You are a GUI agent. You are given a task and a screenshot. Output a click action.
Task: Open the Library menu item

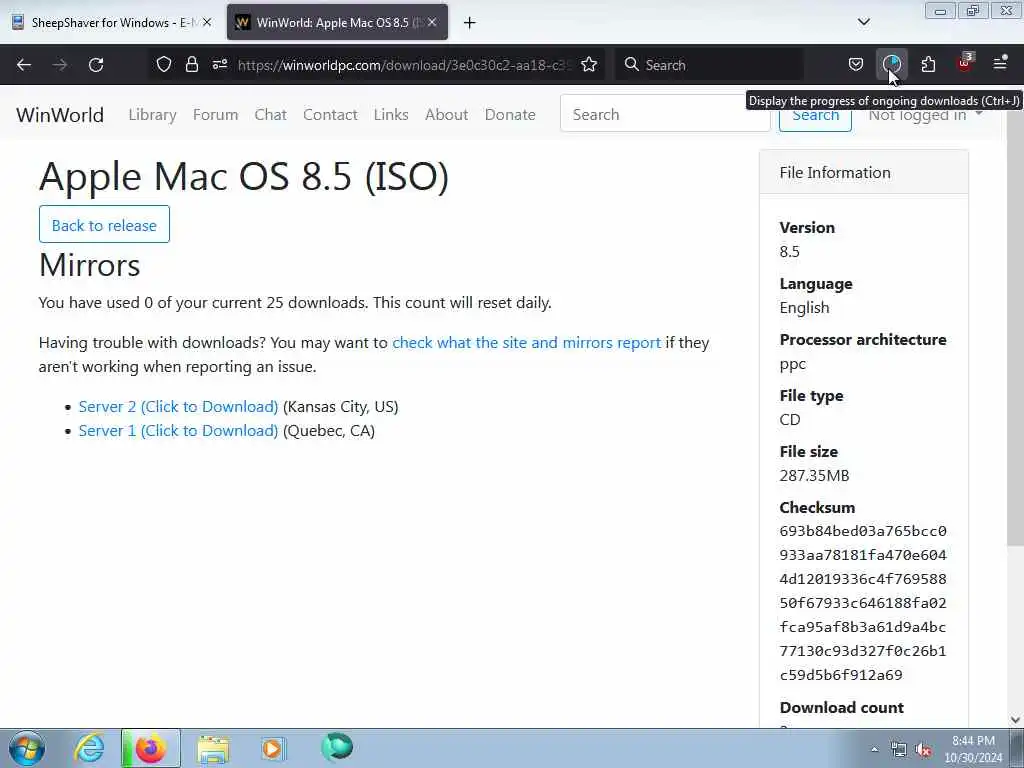click(152, 115)
